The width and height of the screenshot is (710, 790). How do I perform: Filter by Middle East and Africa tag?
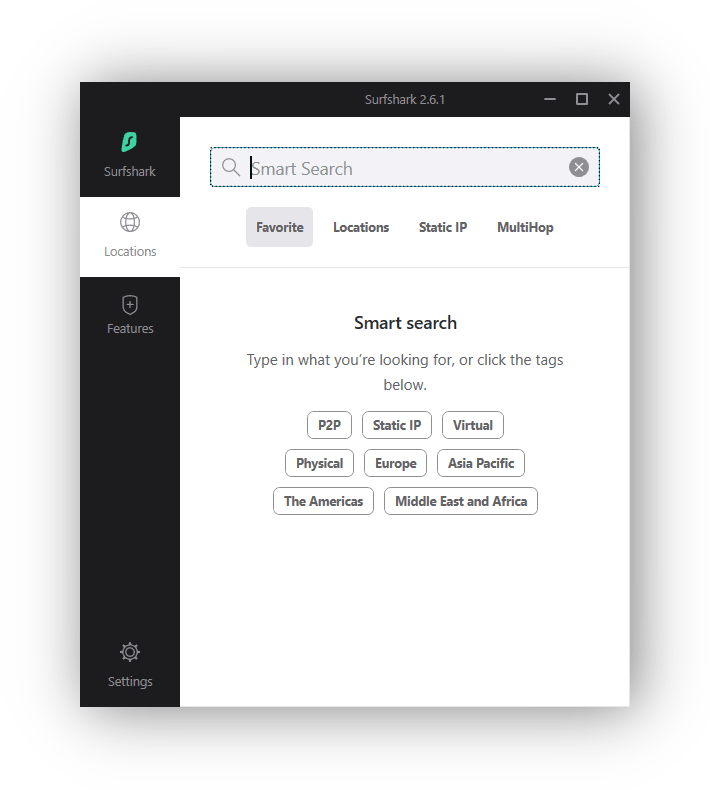click(x=461, y=501)
